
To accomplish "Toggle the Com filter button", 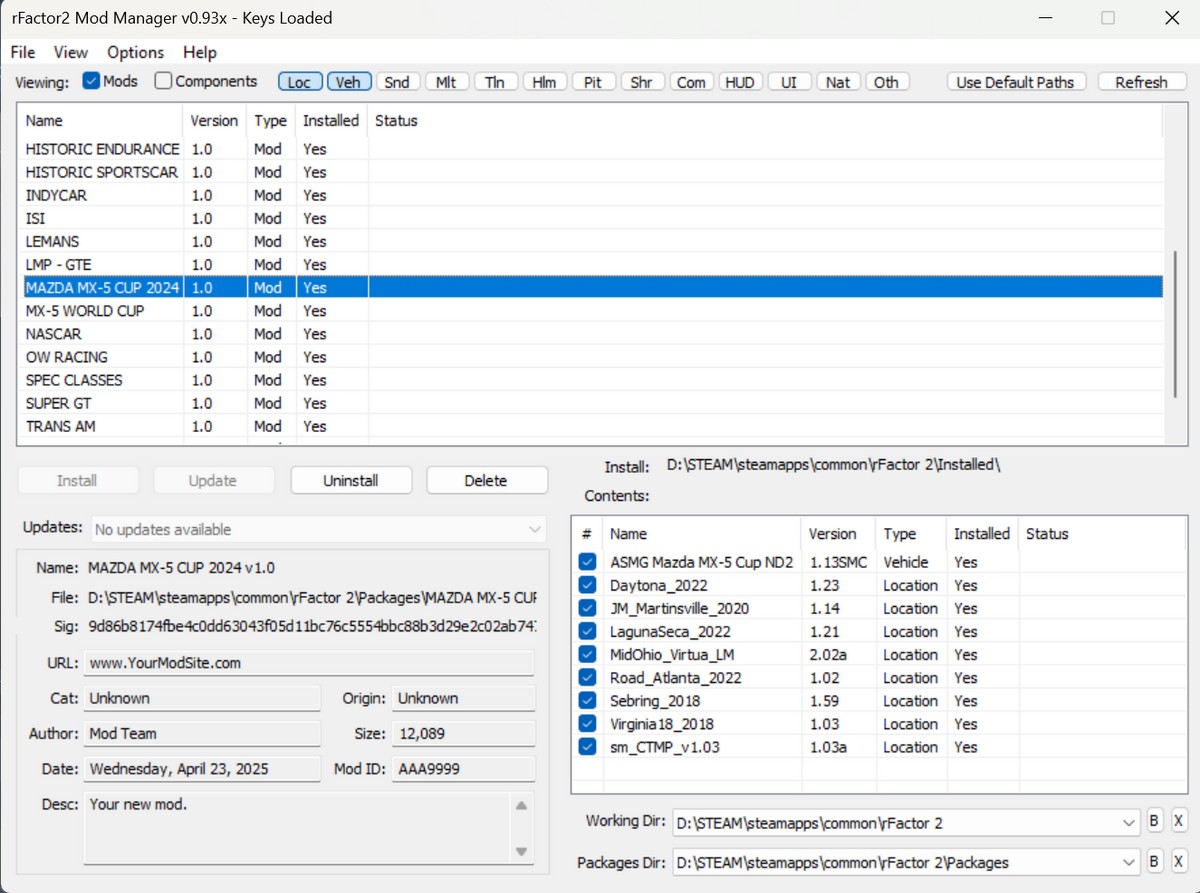I will [691, 82].
